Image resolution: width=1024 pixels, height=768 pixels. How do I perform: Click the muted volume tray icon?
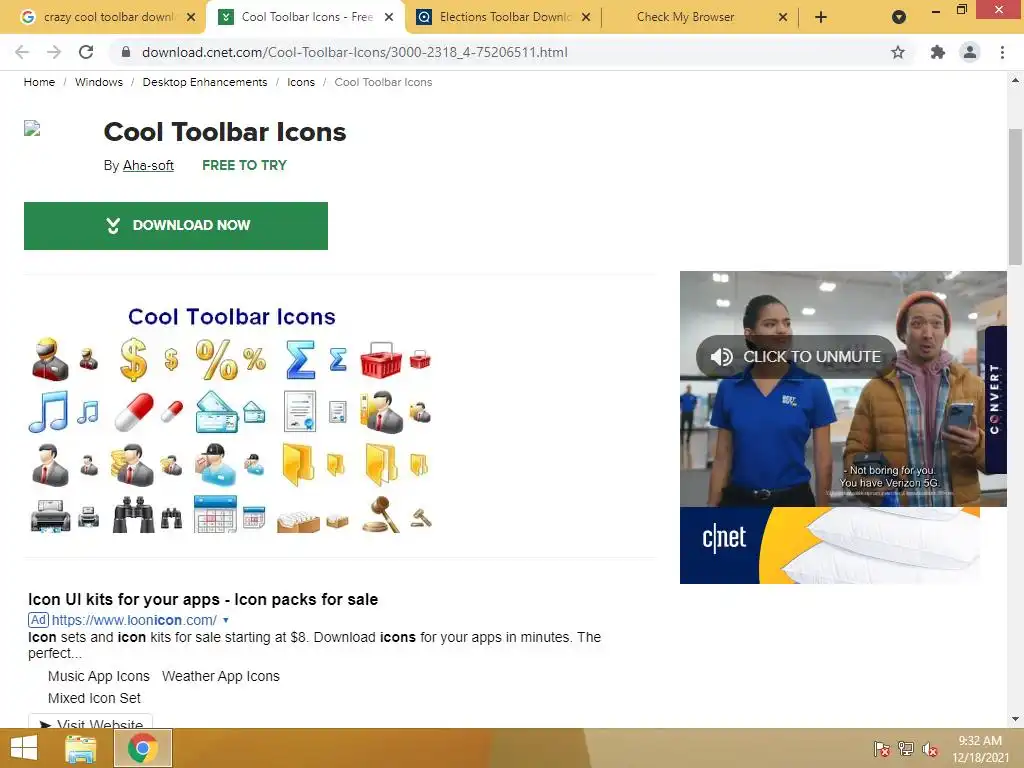(930, 748)
